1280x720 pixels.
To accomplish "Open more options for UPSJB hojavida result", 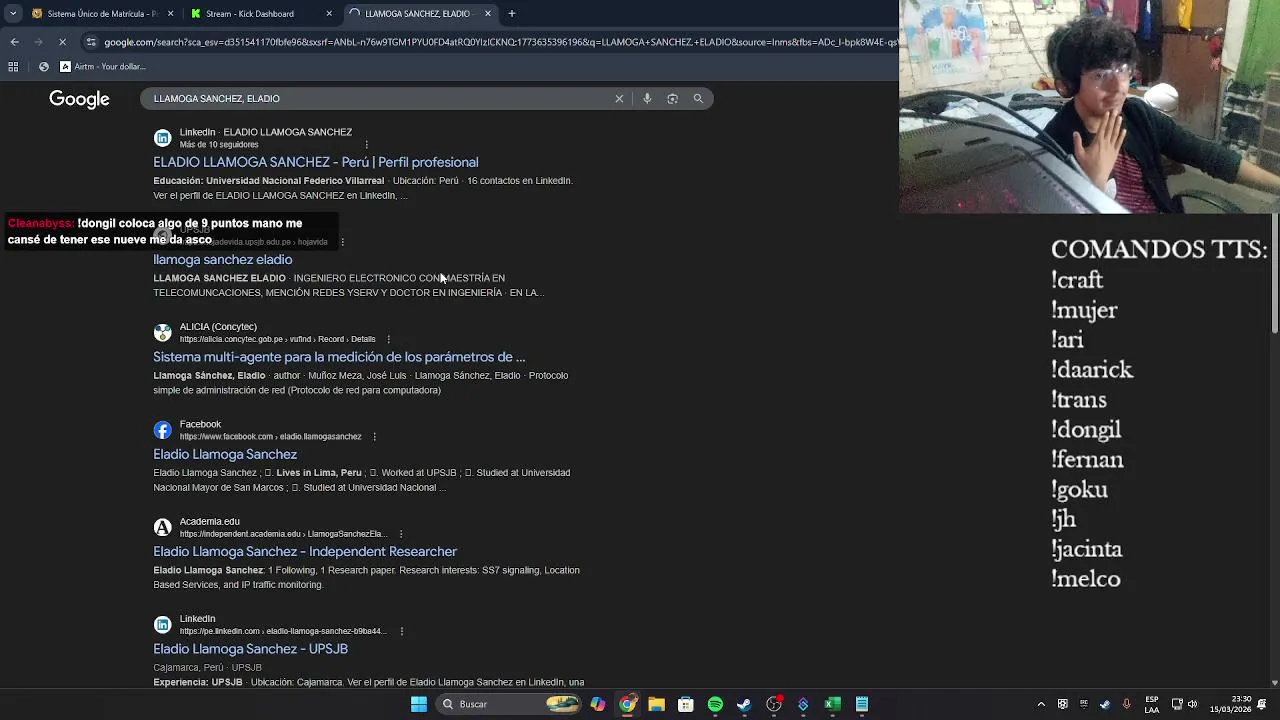I will pos(342,242).
